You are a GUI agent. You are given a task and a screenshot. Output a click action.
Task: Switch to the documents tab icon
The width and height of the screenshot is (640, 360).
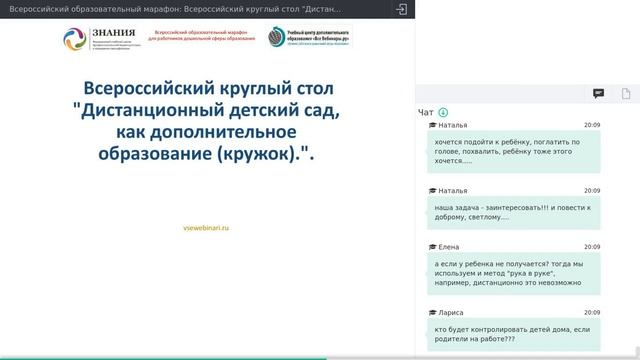626,93
